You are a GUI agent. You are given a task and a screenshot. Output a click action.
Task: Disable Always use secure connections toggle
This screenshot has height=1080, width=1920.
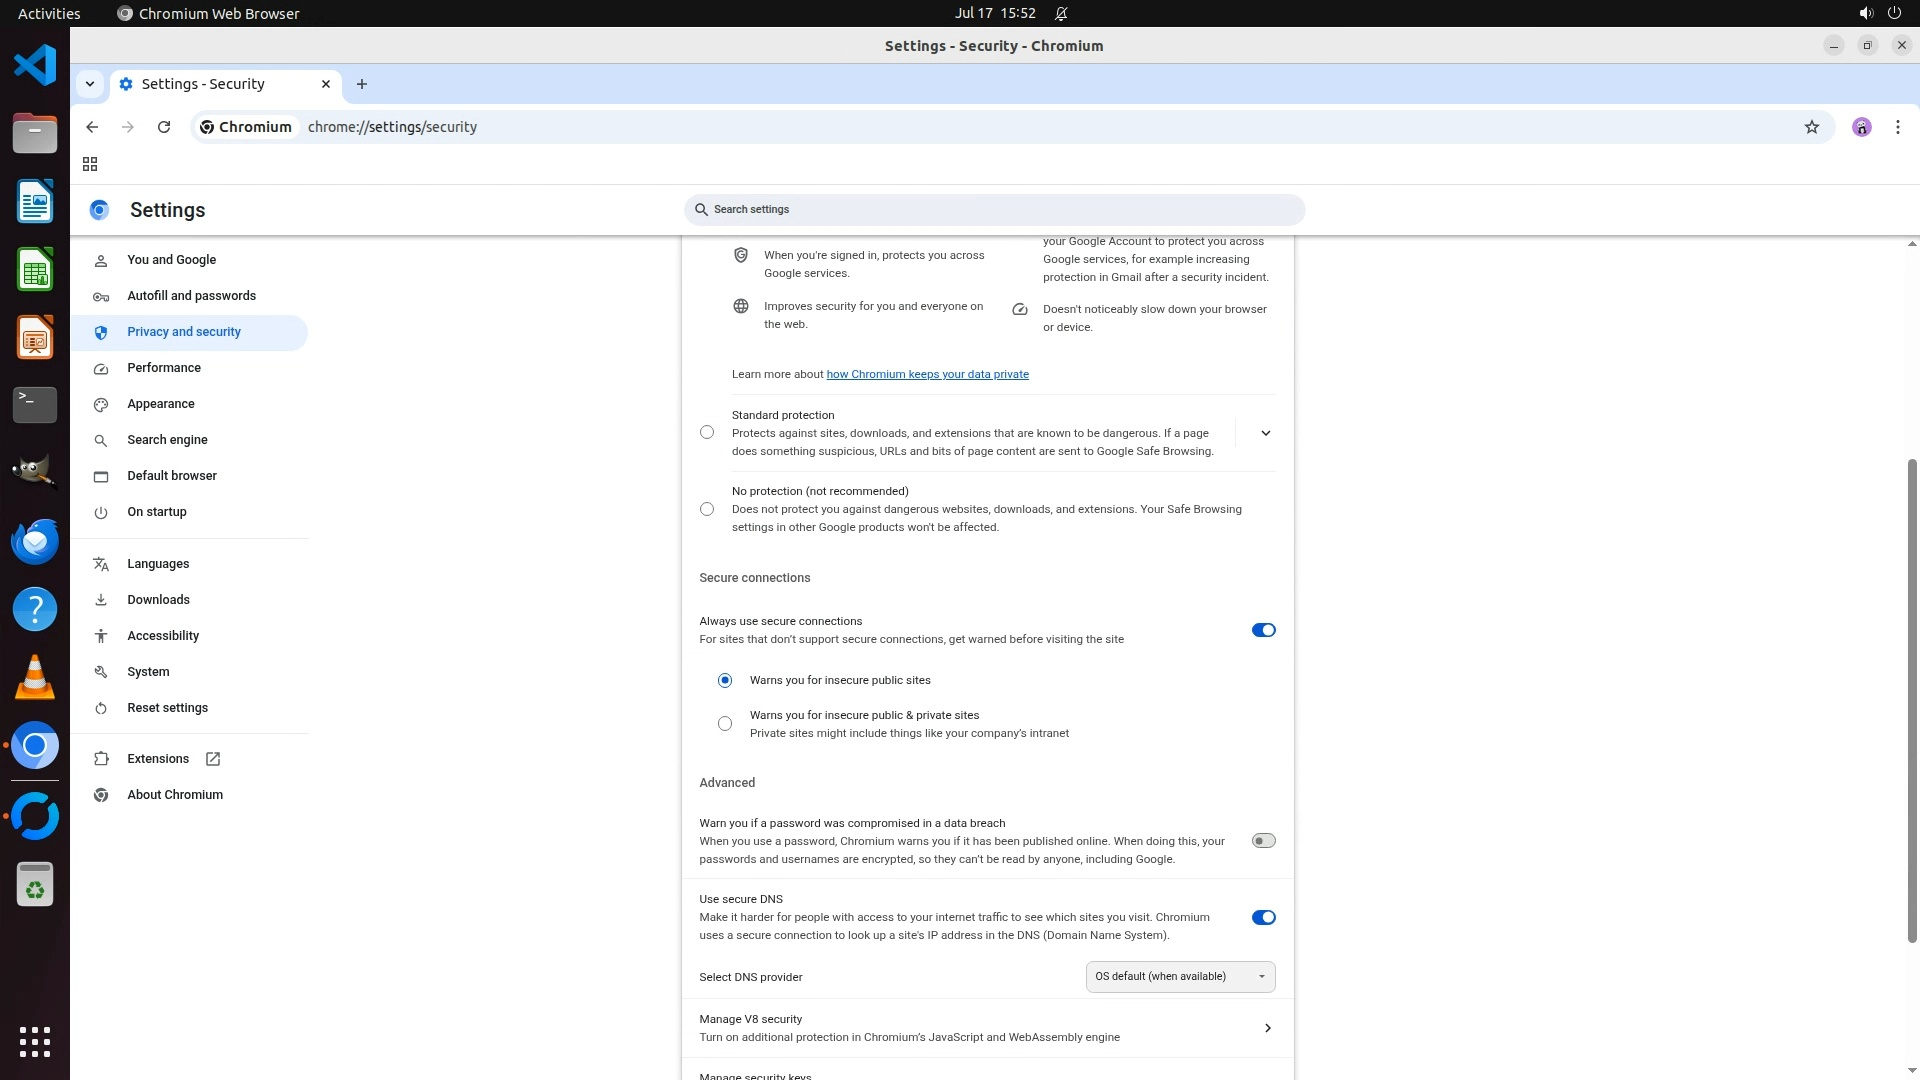pos(1263,630)
